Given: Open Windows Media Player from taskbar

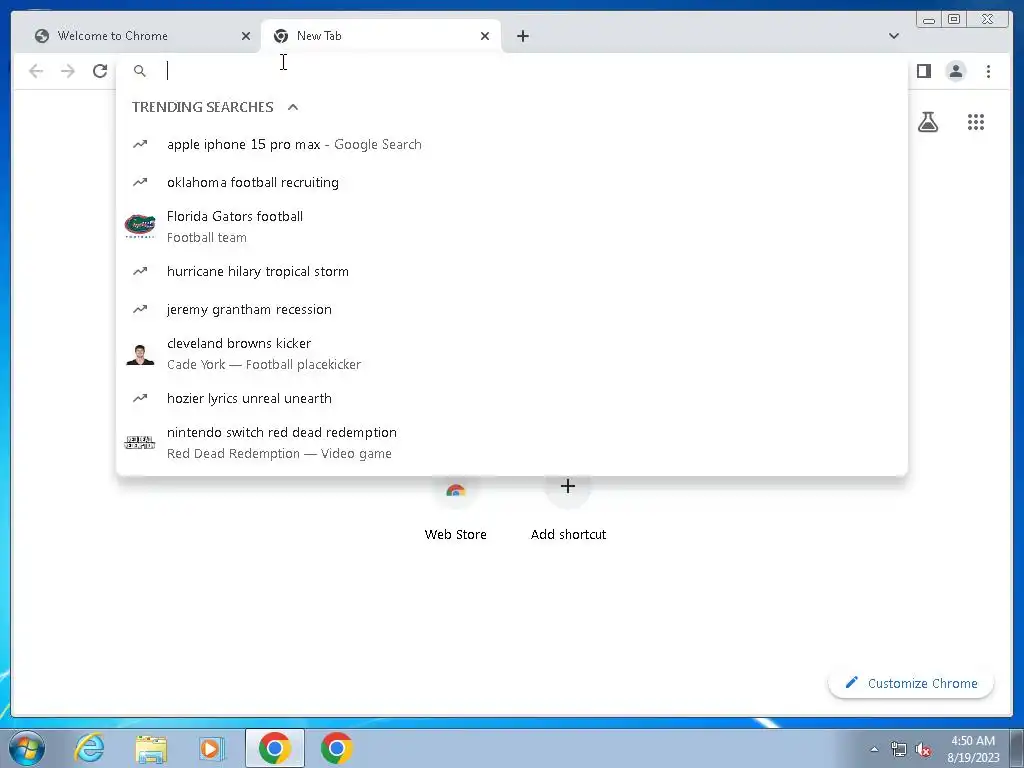Looking at the screenshot, I should click(x=212, y=748).
